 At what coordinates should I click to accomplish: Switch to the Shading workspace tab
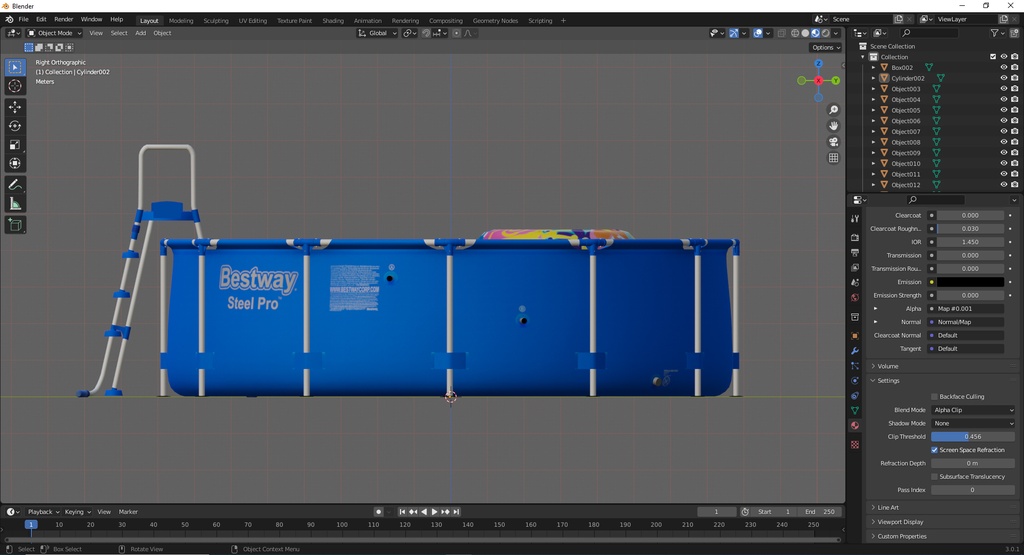333,20
